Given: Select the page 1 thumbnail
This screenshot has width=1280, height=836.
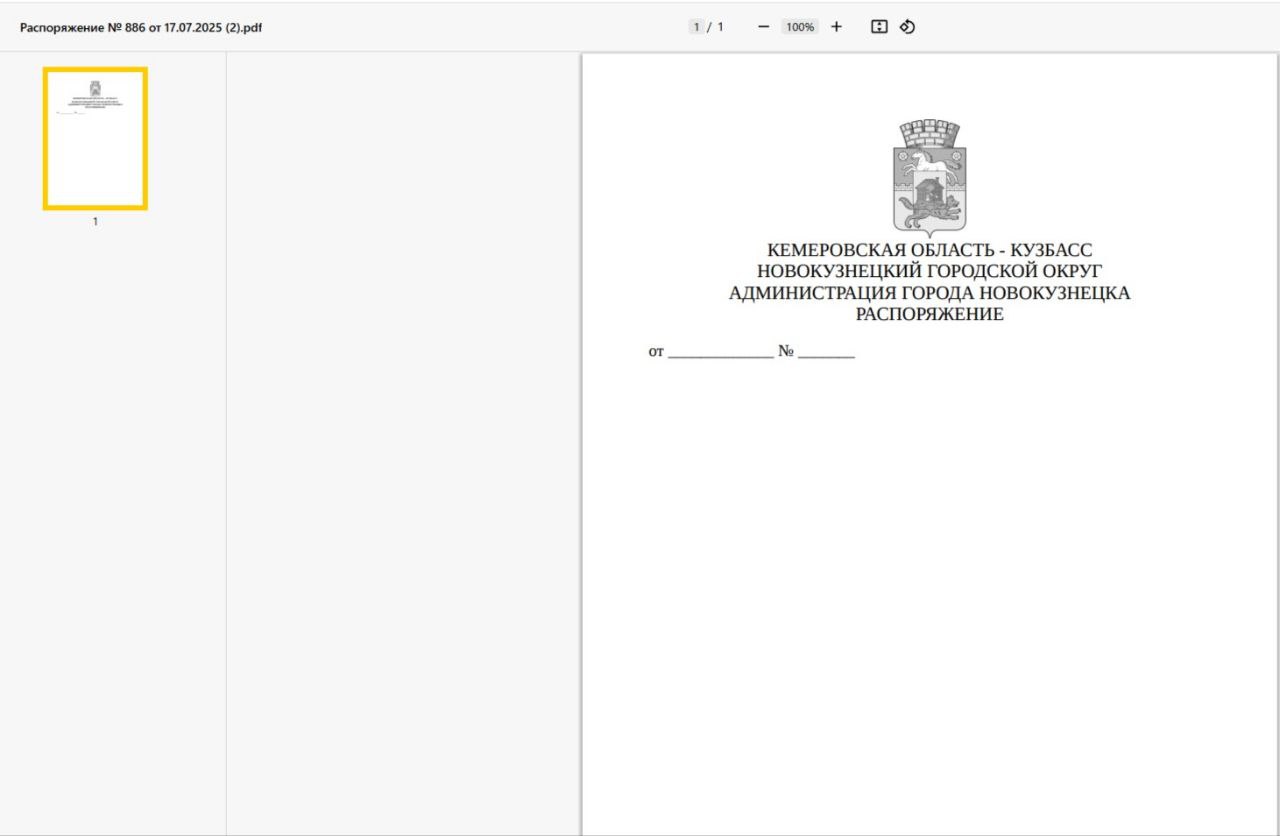Looking at the screenshot, I should click(x=95, y=139).
